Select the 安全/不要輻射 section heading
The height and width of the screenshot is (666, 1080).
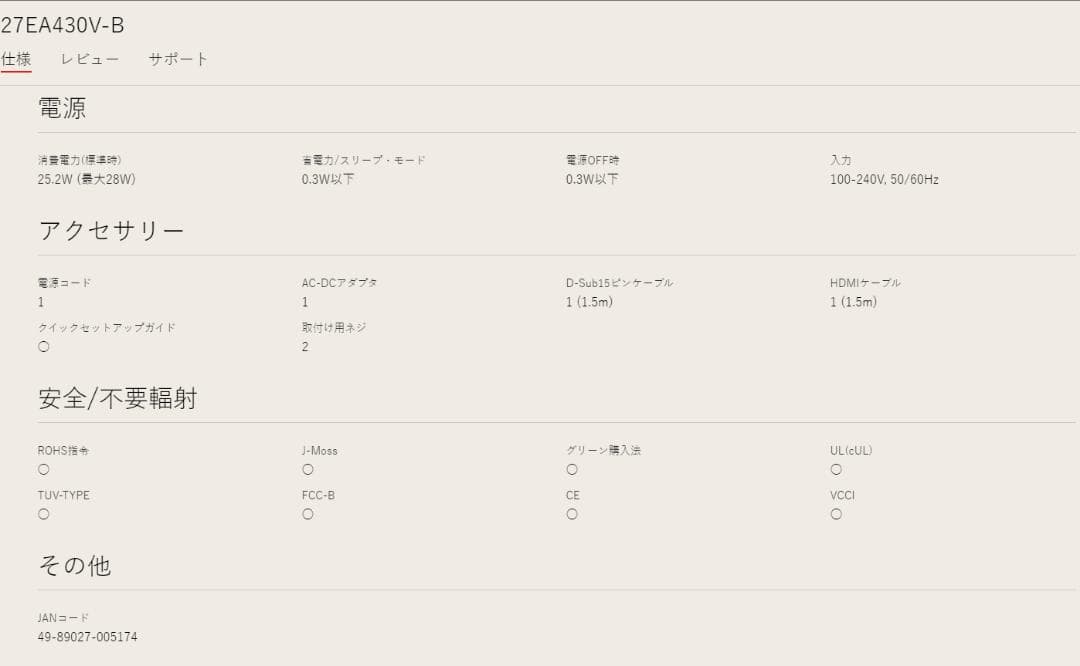[117, 397]
